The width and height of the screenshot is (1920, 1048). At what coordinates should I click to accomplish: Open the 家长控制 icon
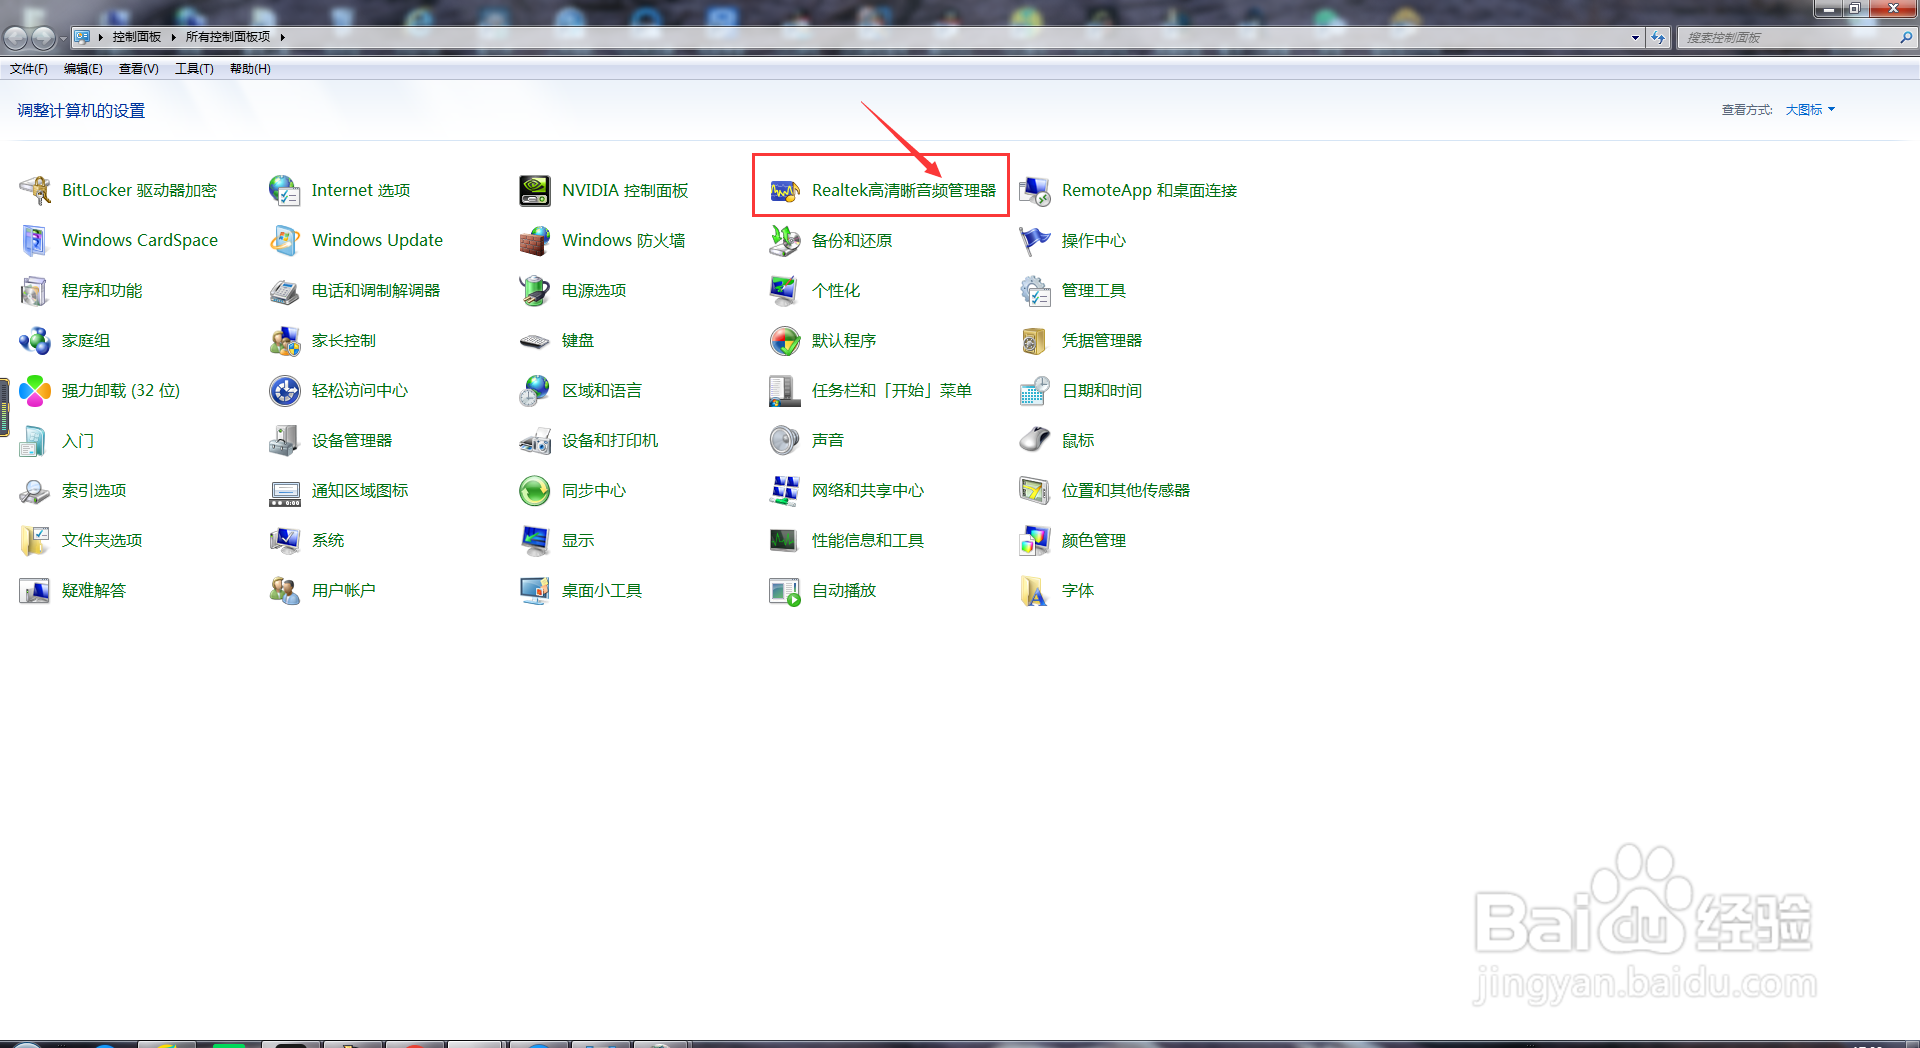(x=285, y=340)
